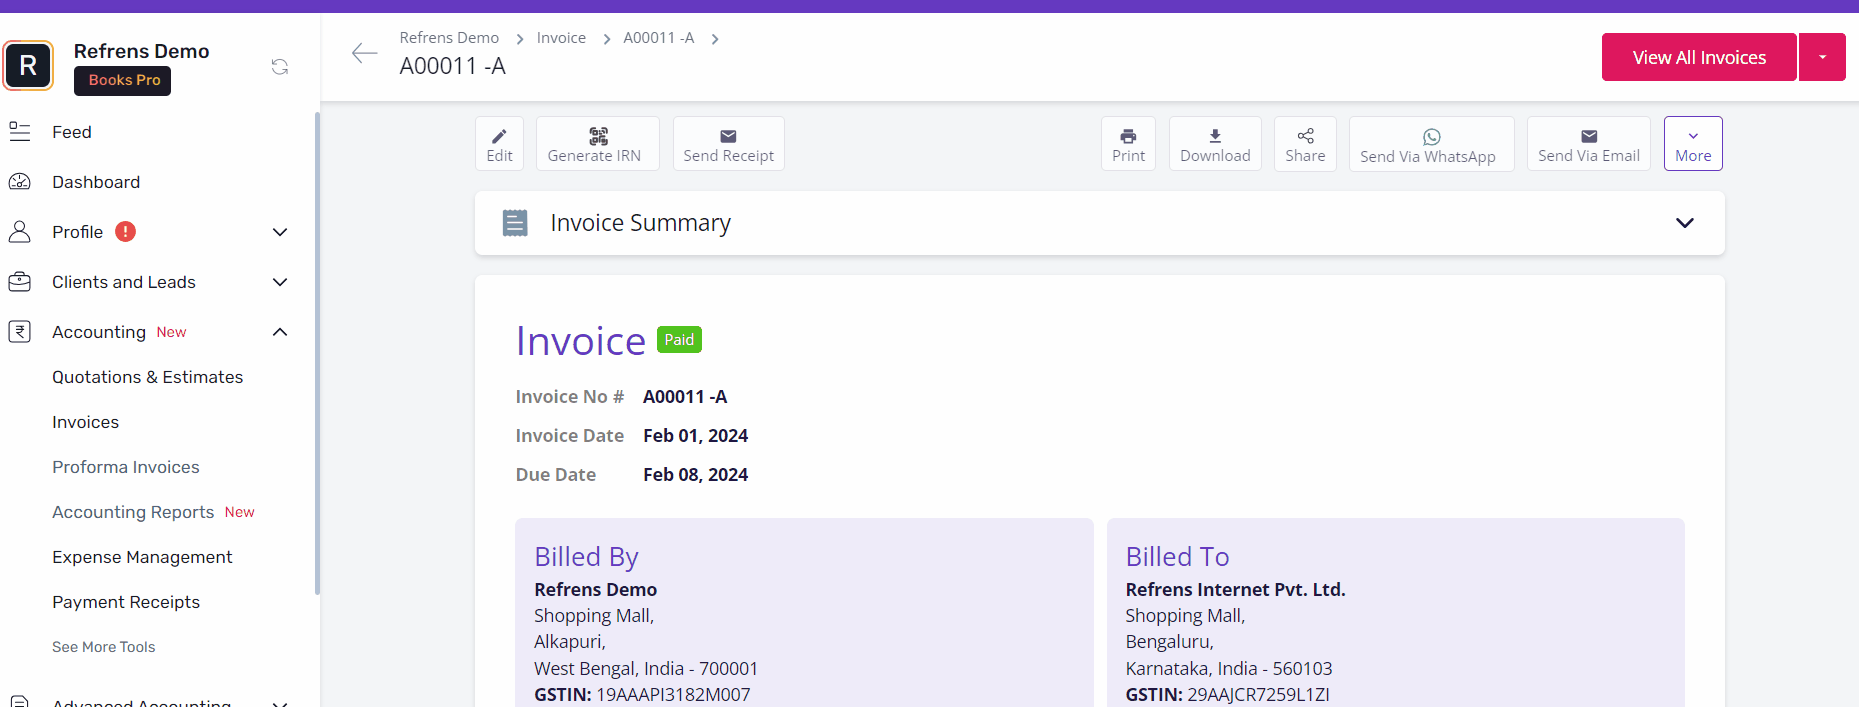The image size is (1859, 707).
Task: Click due date Feb 08, 2024
Action: [x=695, y=475]
